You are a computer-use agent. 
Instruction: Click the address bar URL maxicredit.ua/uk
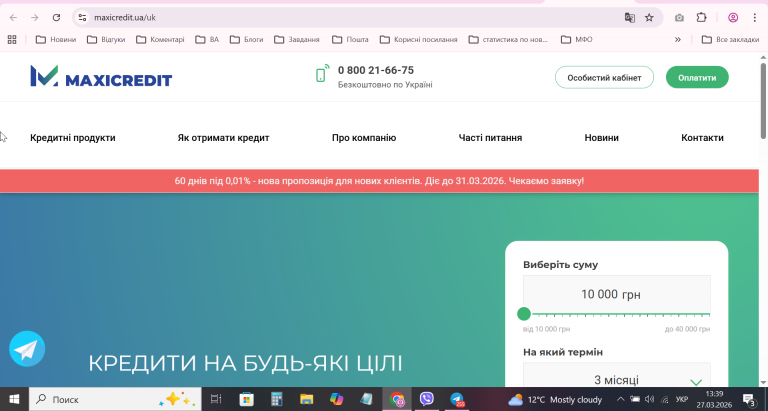point(125,18)
